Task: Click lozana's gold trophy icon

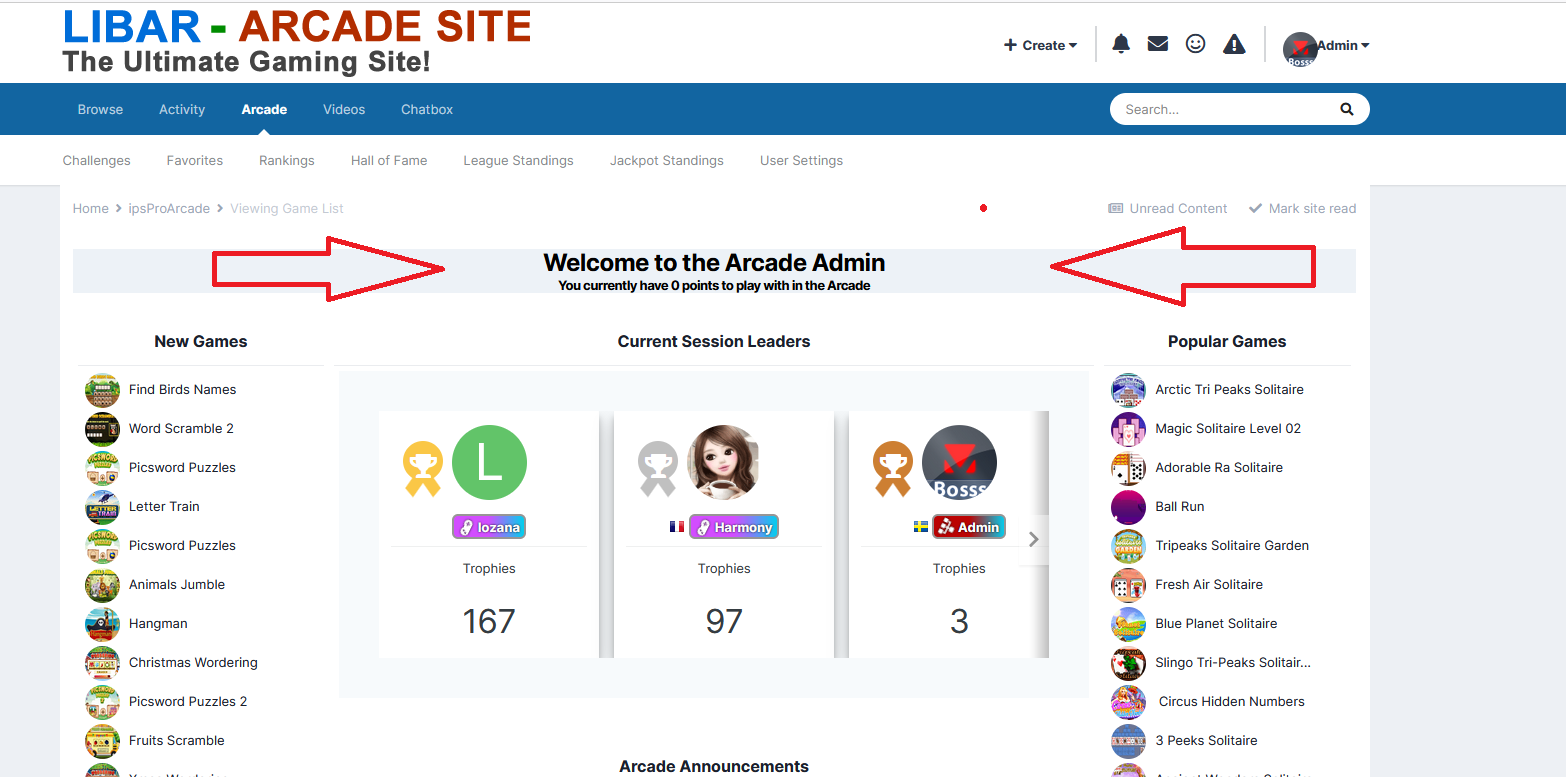Action: click(x=422, y=468)
